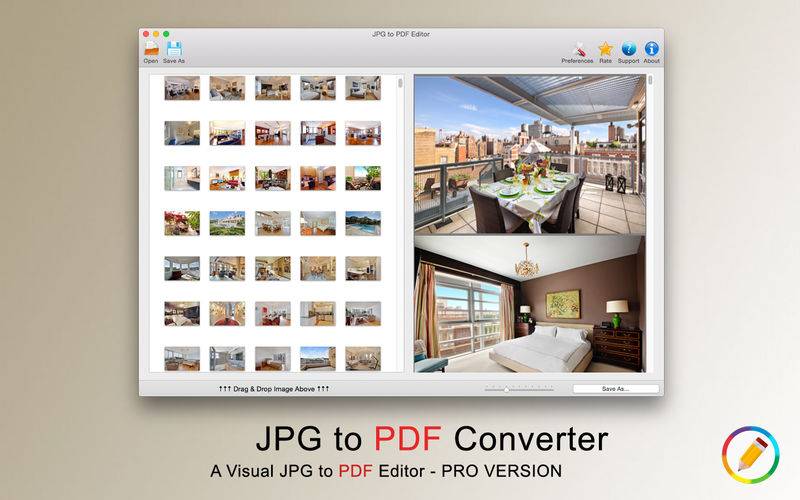Adjust the zoom slider near Save As...
Viewport: 800px width, 500px height.
coord(519,389)
